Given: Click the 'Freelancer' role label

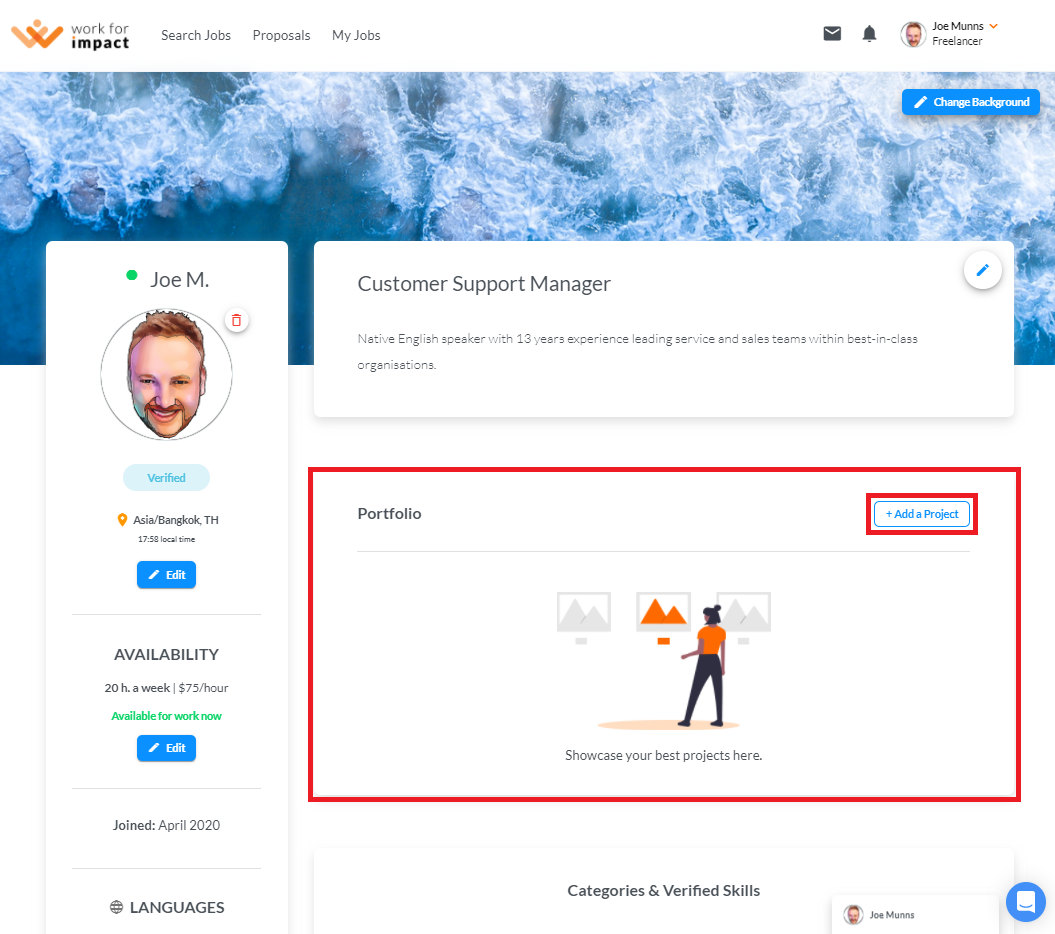Looking at the screenshot, I should click(x=957, y=41).
